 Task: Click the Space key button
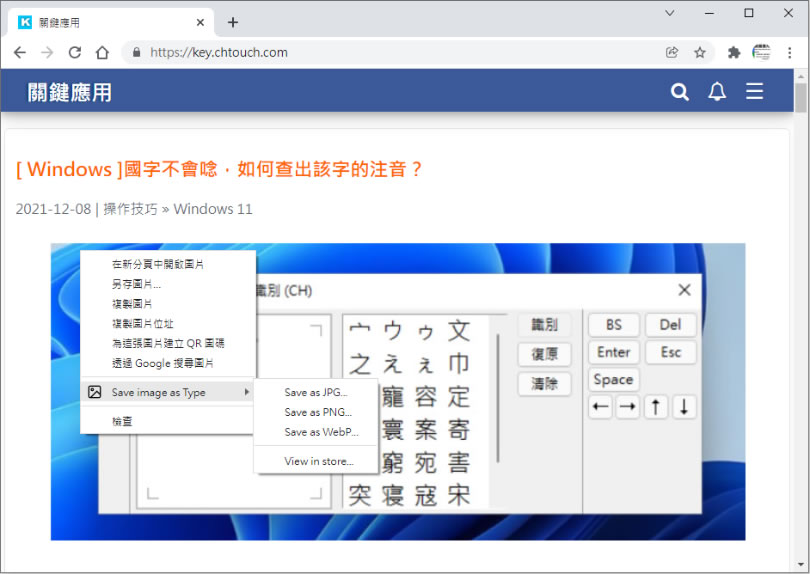coord(614,379)
